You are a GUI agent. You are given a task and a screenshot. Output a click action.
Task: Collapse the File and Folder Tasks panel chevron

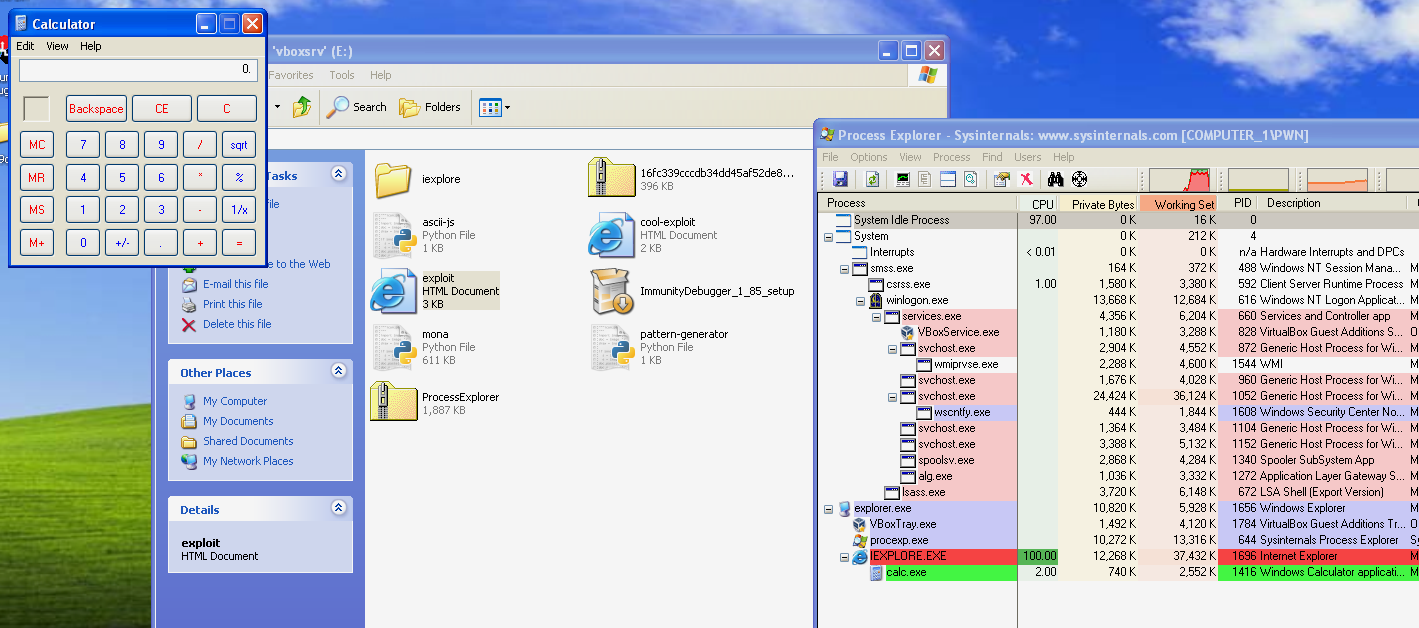[338, 174]
